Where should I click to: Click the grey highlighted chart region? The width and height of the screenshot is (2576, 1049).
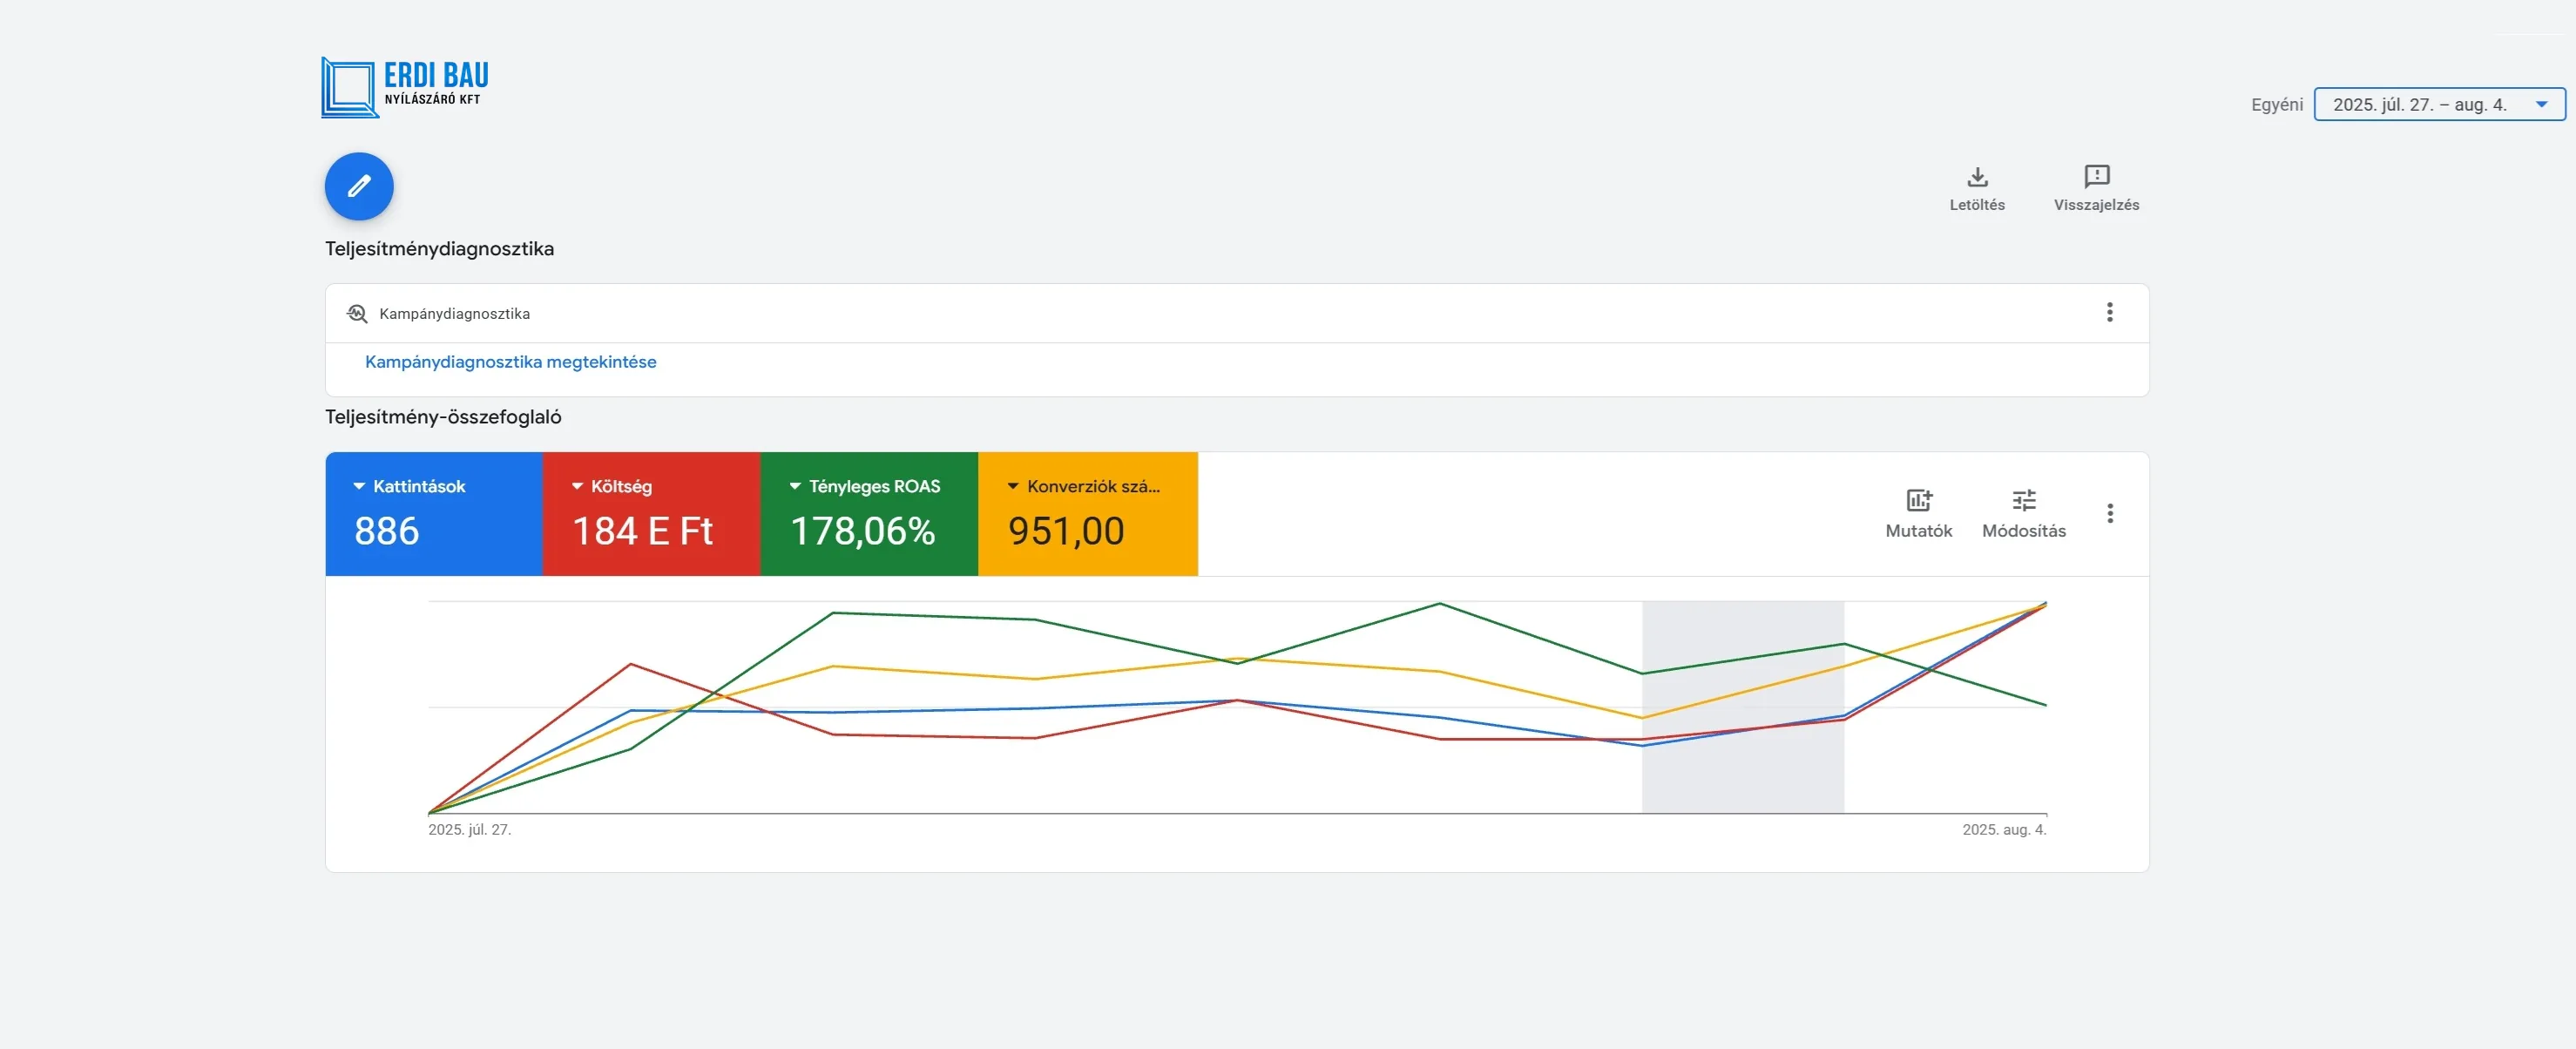coord(1742,706)
